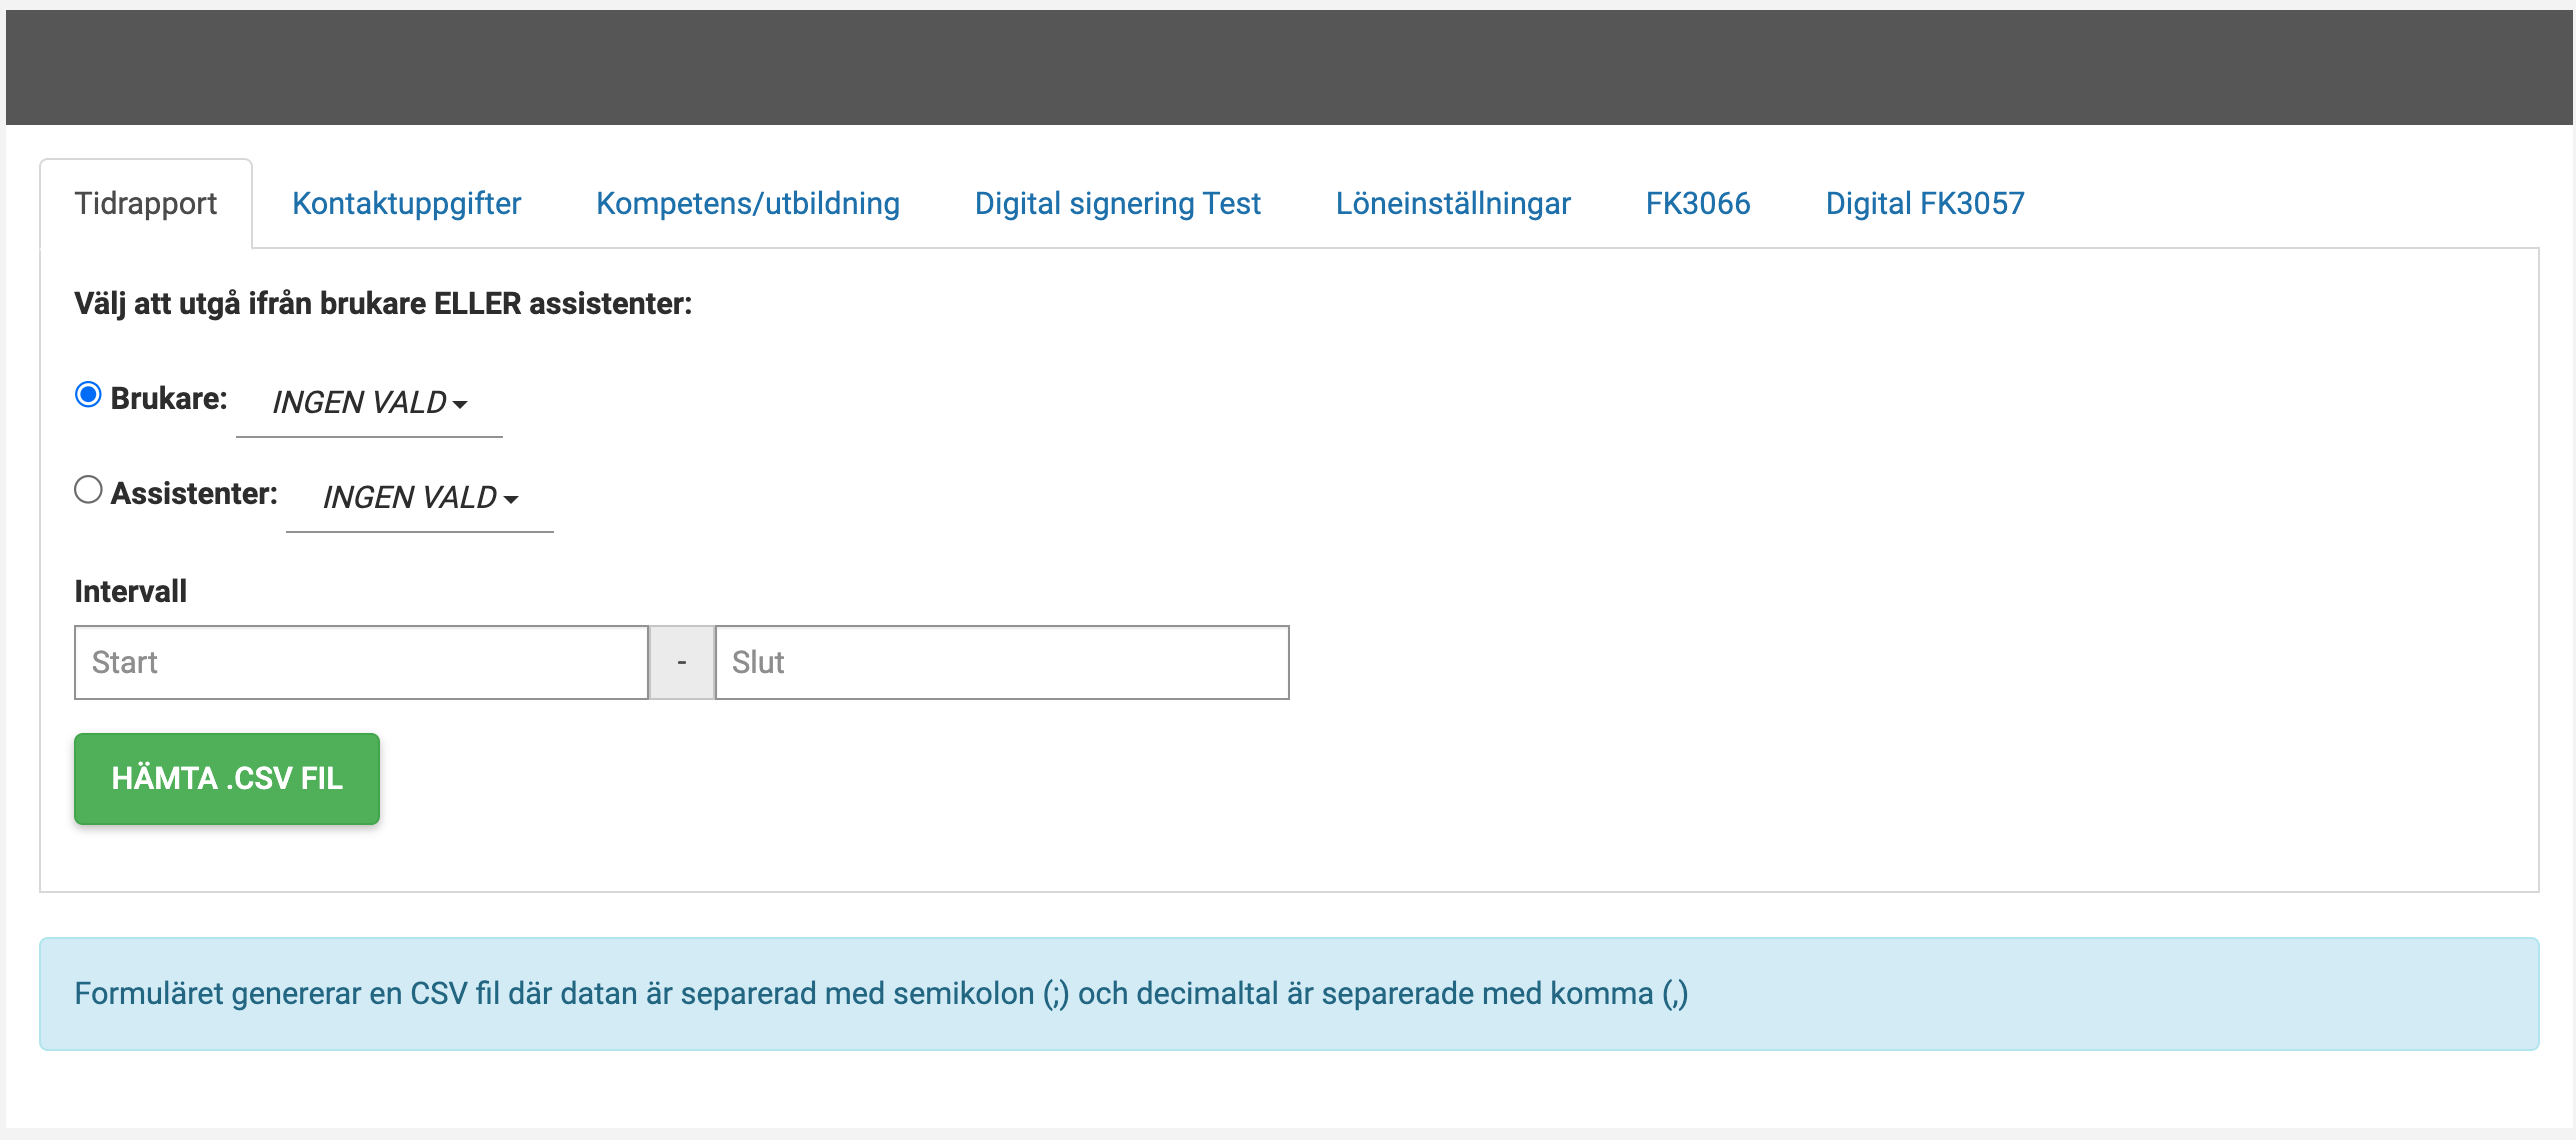
Task: Click the Start date input field
Action: [x=361, y=662]
